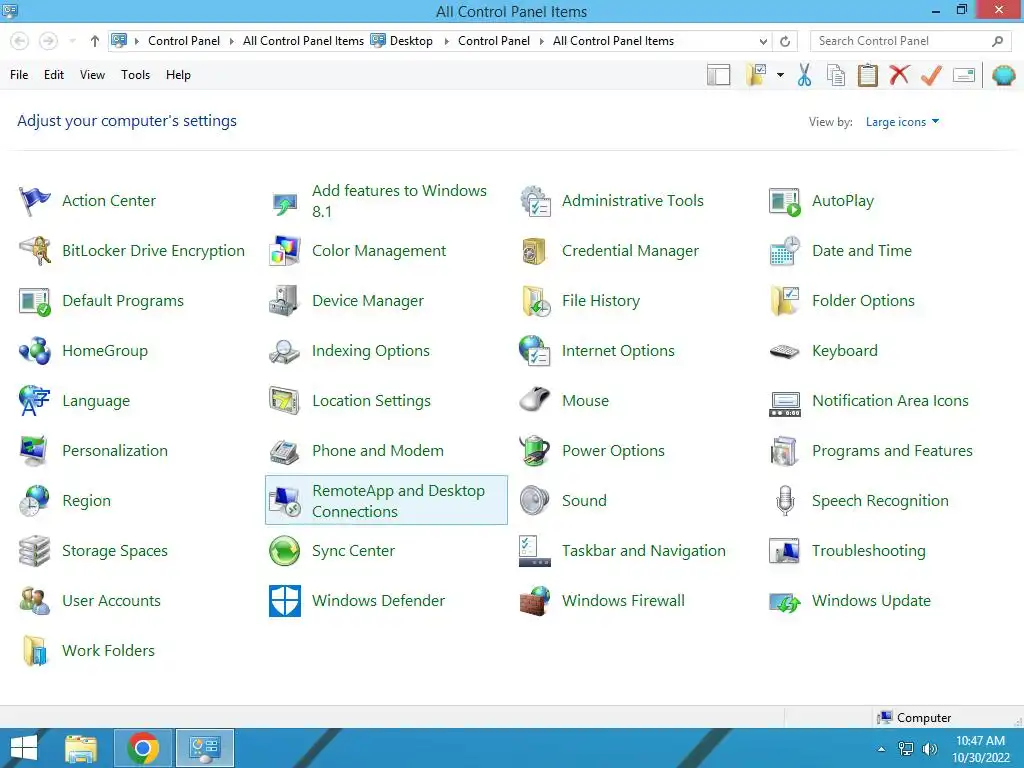This screenshot has width=1024, height=768.
Task: Expand breadcrumb arrow after first Control Panel
Action: pos(231,41)
